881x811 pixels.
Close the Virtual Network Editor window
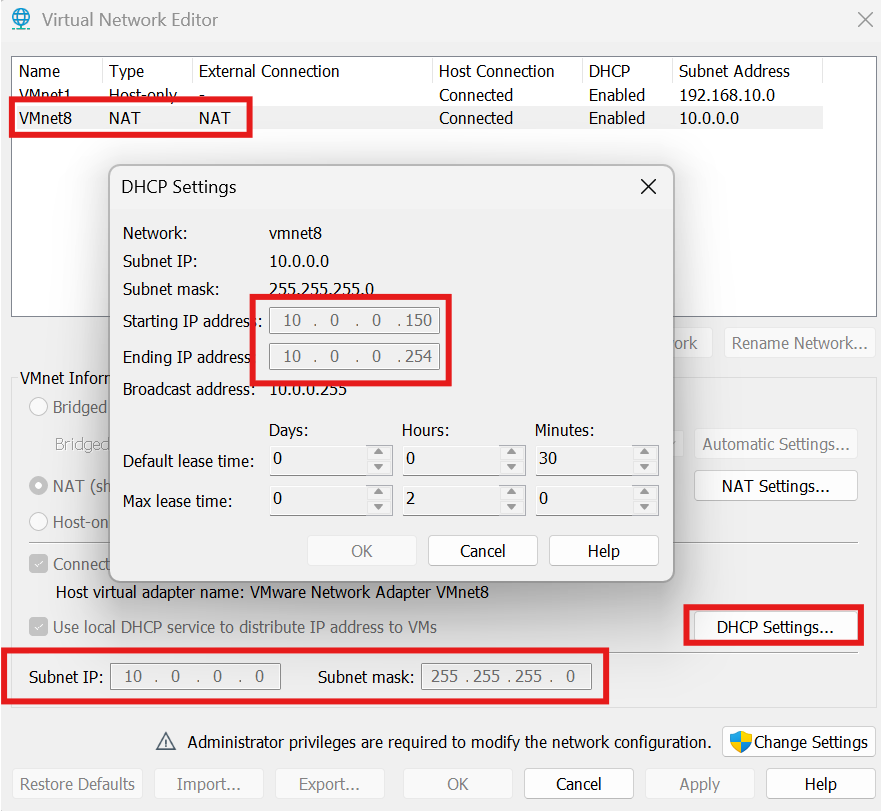(x=865, y=20)
